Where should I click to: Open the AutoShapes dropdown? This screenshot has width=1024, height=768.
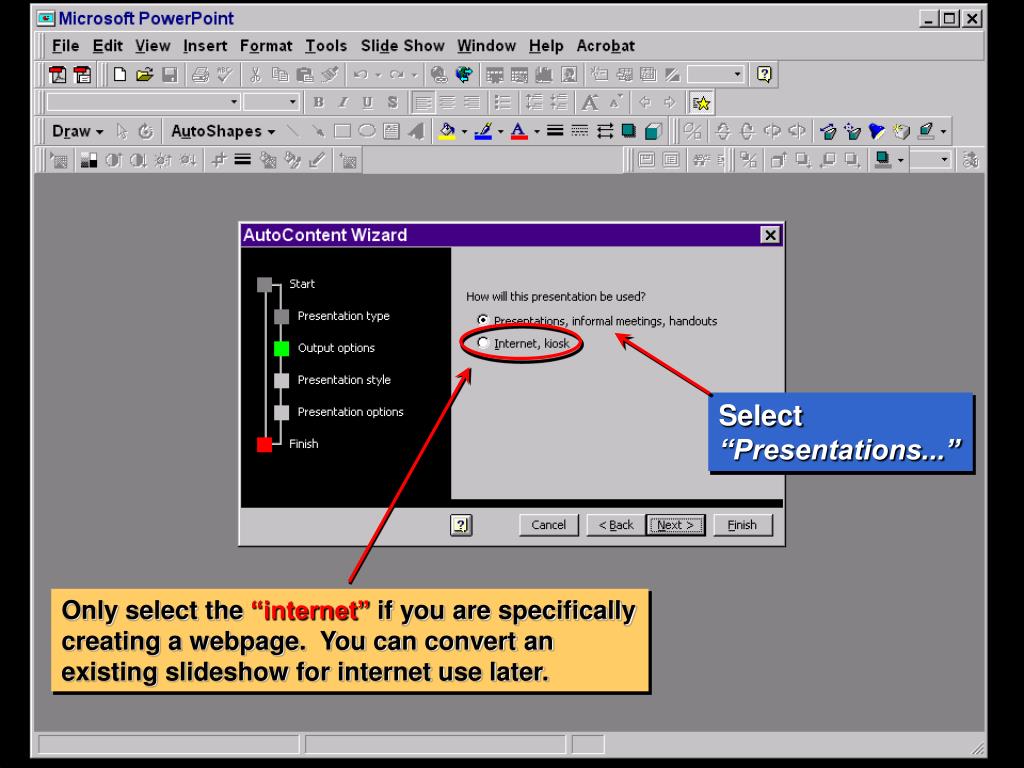pos(223,131)
